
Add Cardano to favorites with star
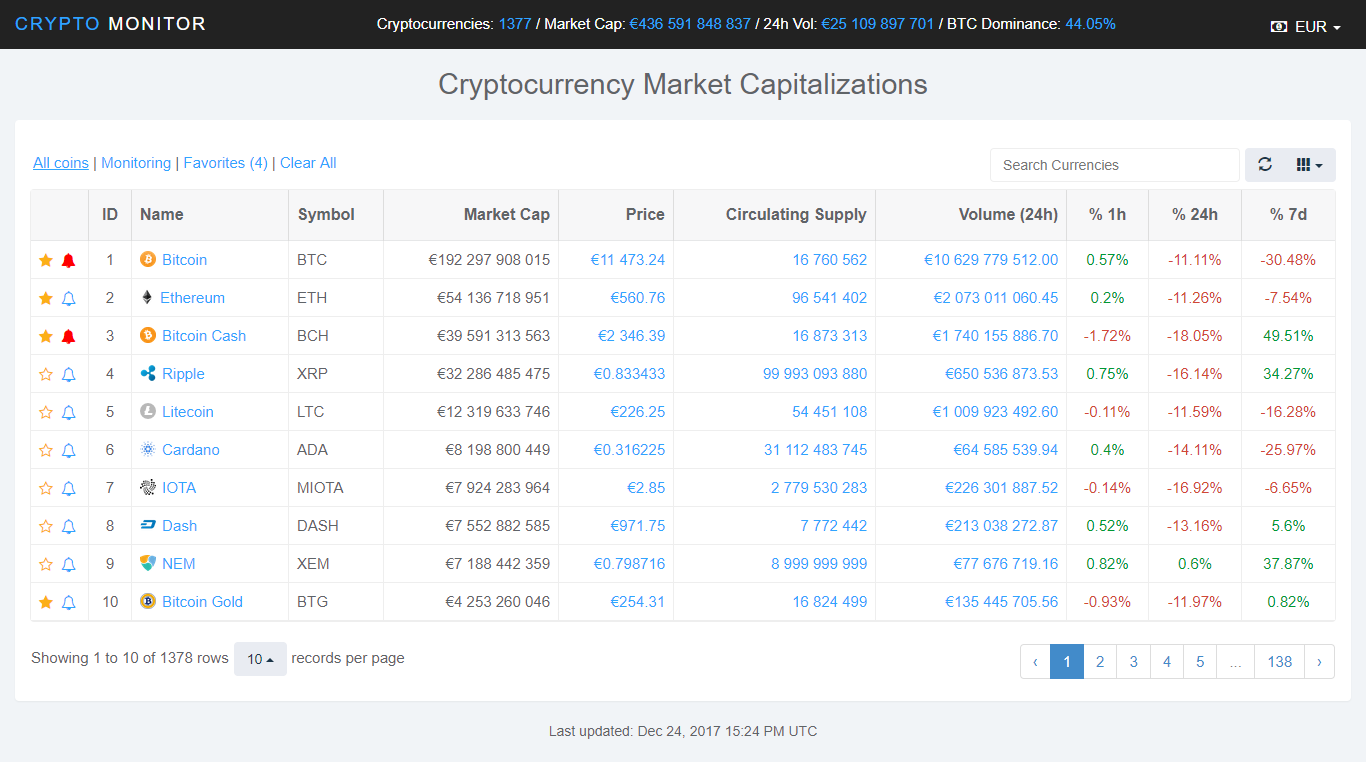(x=45, y=450)
